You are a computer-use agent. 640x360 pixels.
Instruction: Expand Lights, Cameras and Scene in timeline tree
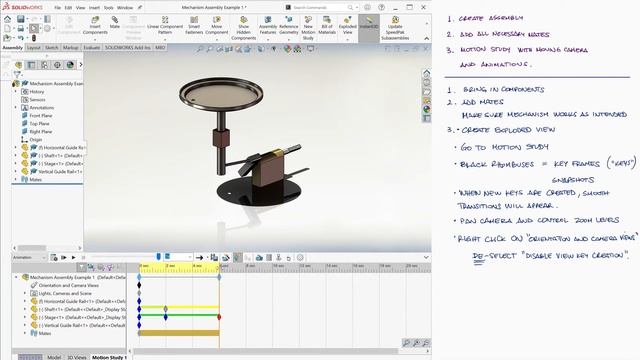pyautogui.click(x=24, y=293)
